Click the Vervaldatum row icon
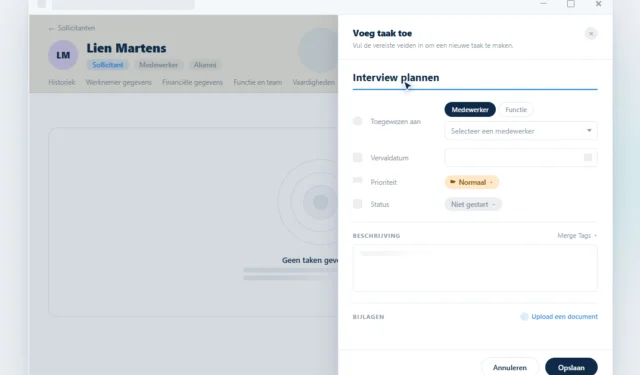640x375 pixels. click(x=358, y=158)
